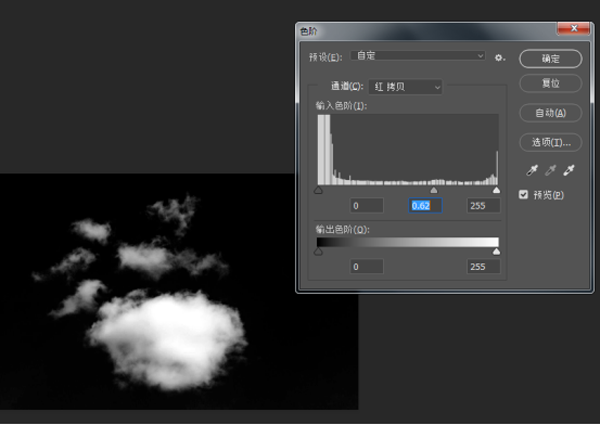The image size is (600, 425).
Task: Open the preset options gear menu
Action: click(499, 58)
